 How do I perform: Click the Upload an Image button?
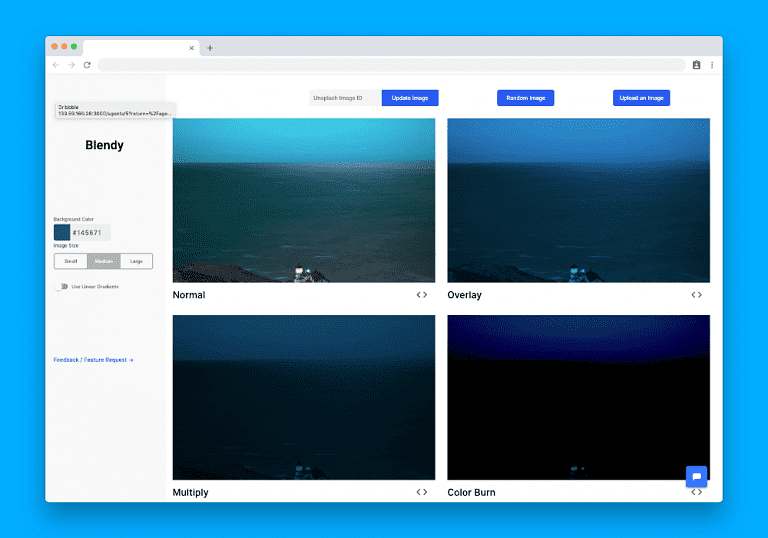[x=641, y=98]
